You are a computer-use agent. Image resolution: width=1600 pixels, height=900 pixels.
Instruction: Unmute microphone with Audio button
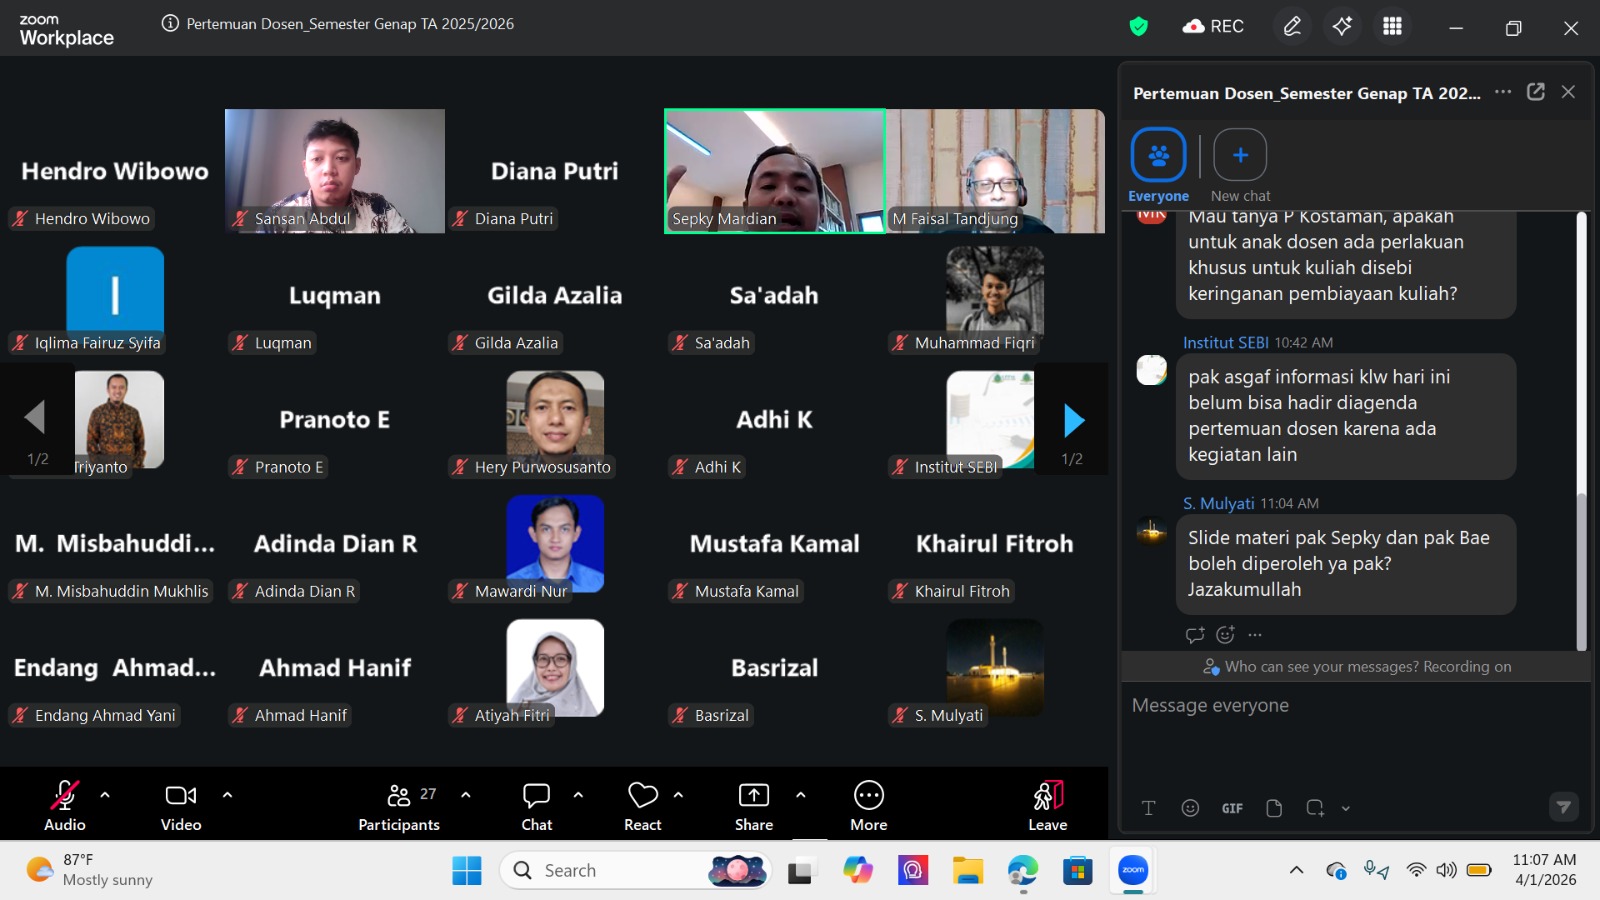[x=64, y=804]
